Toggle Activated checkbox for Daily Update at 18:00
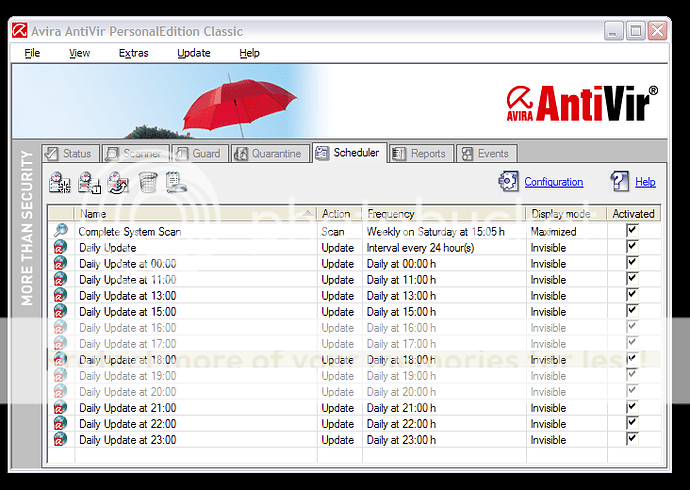 631,359
